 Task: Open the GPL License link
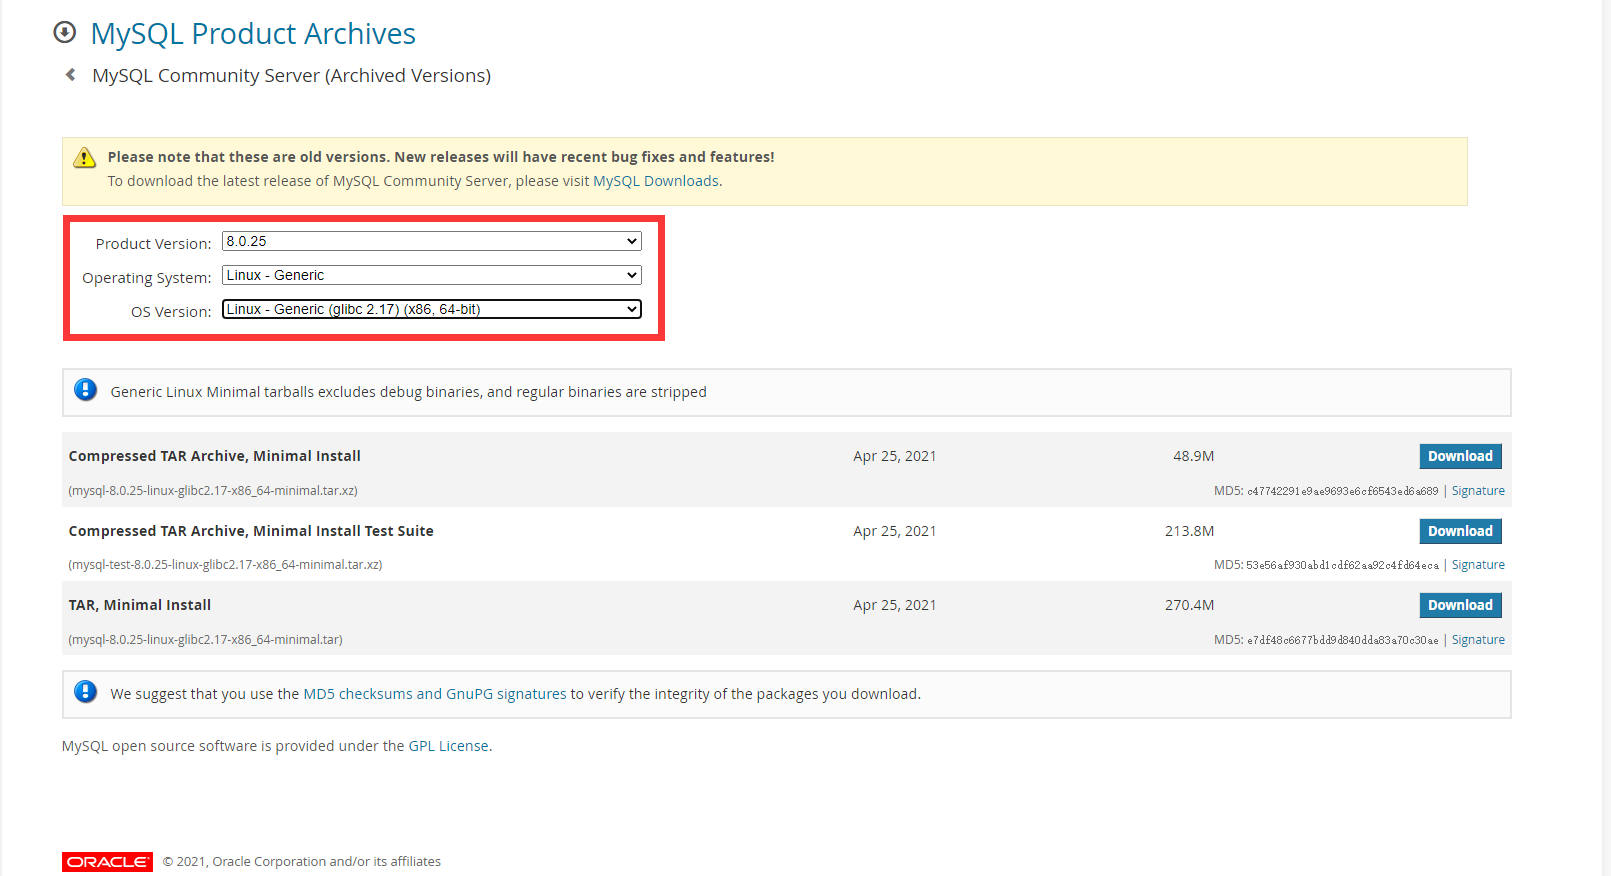pyautogui.click(x=448, y=746)
